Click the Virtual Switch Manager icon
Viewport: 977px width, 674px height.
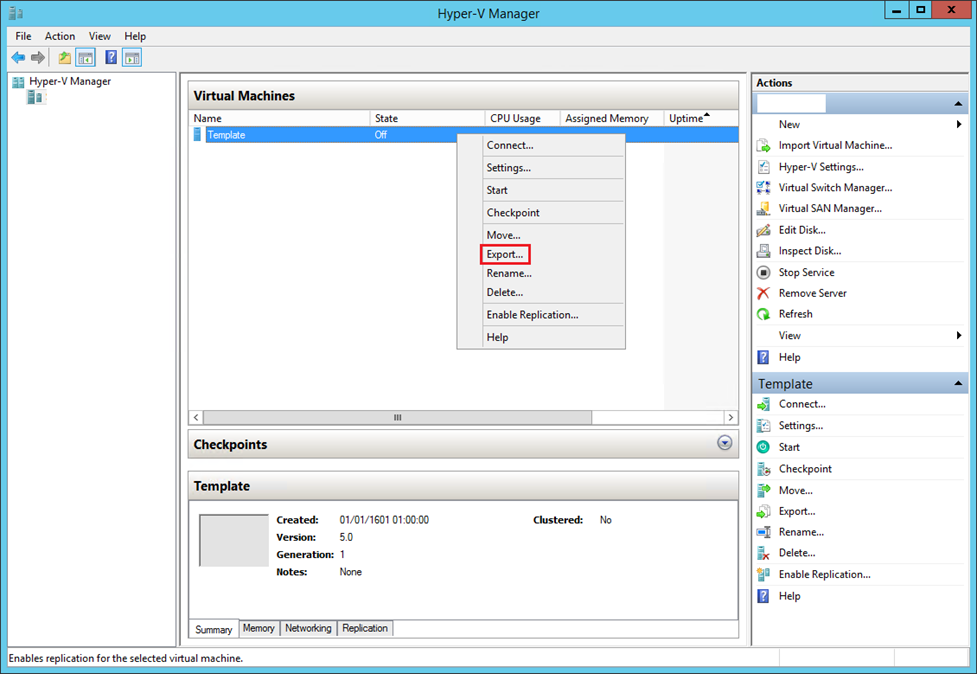[763, 187]
